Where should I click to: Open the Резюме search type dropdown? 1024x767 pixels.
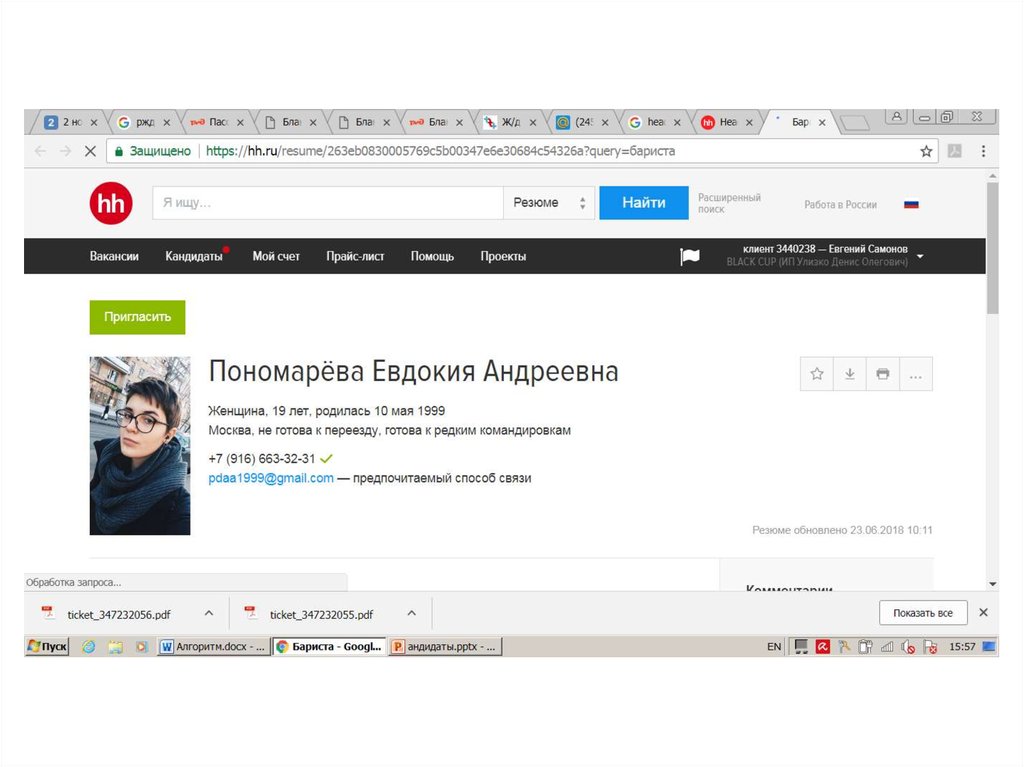click(548, 203)
